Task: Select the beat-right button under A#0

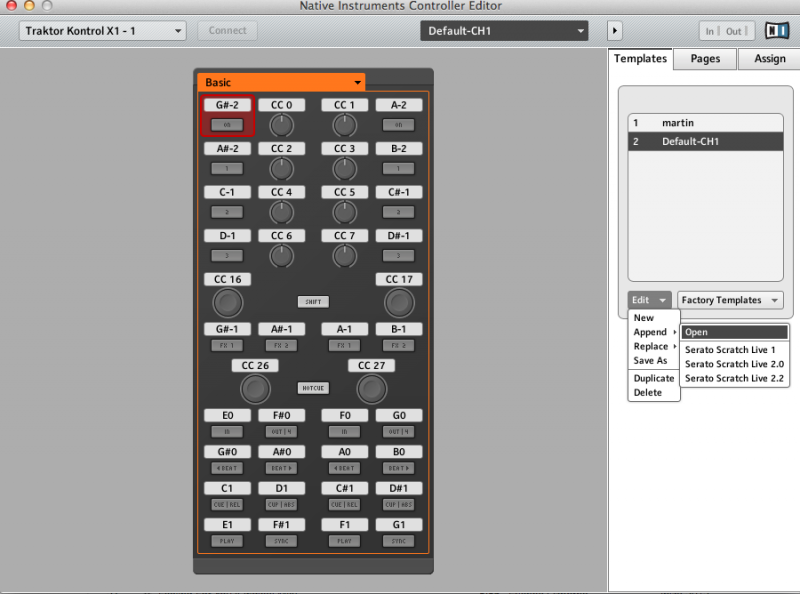Action: pyautogui.click(x=282, y=468)
